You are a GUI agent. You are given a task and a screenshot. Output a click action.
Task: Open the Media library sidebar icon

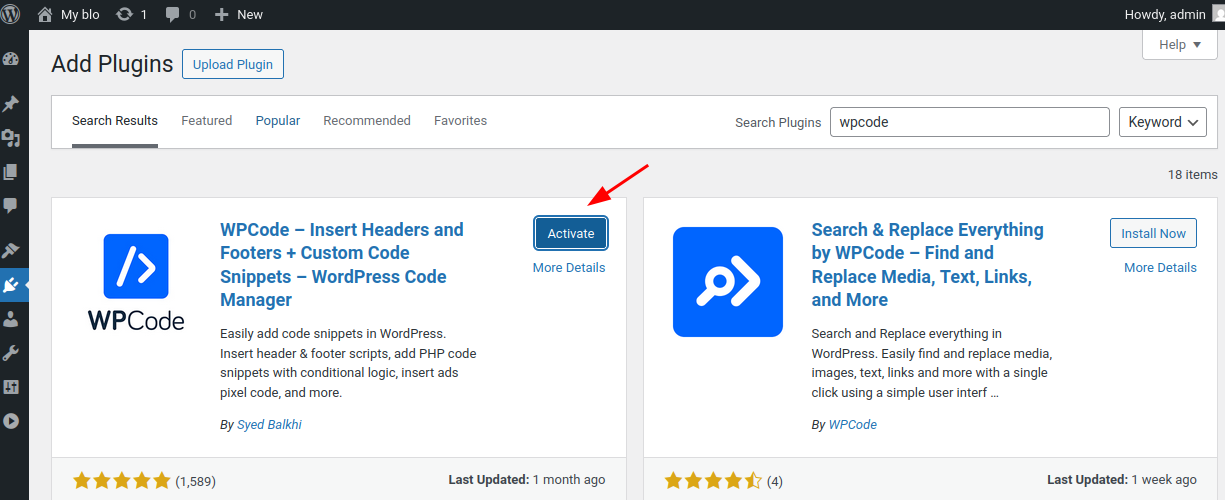[11, 138]
